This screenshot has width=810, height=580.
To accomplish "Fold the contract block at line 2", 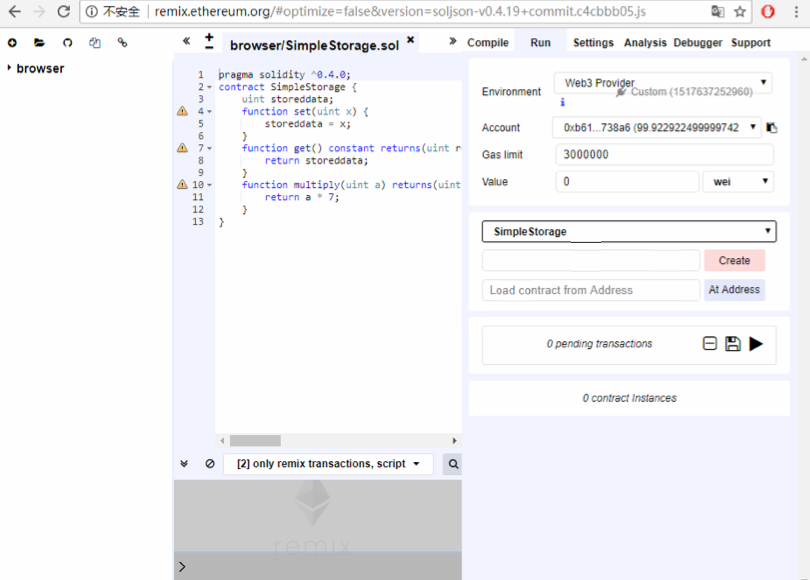I will click(210, 87).
